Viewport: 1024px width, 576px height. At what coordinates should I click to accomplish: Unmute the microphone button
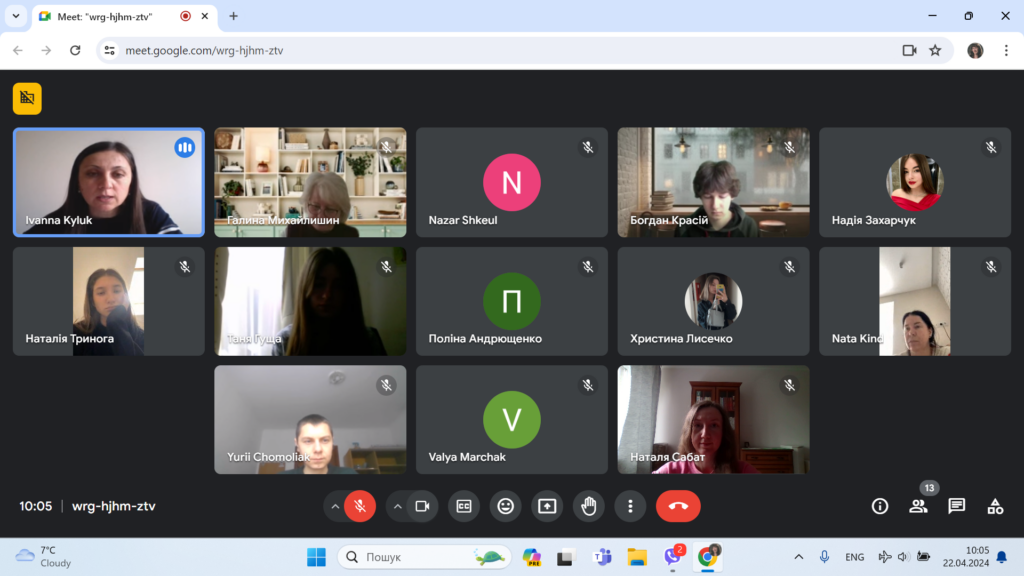pos(360,506)
